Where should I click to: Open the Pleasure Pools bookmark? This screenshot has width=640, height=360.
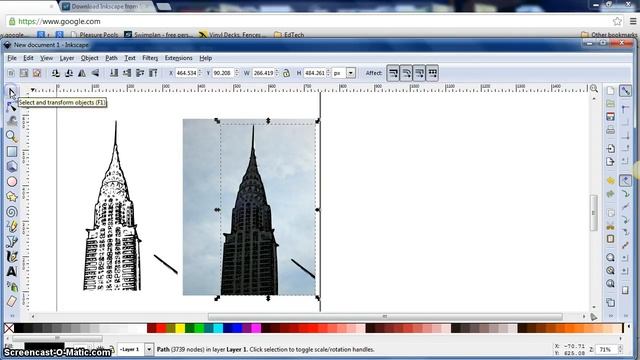(94, 35)
